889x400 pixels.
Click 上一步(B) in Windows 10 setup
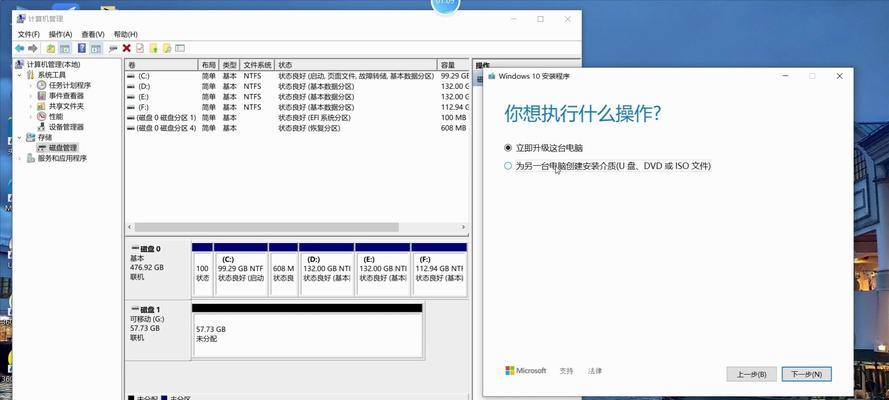pyautogui.click(x=751, y=374)
